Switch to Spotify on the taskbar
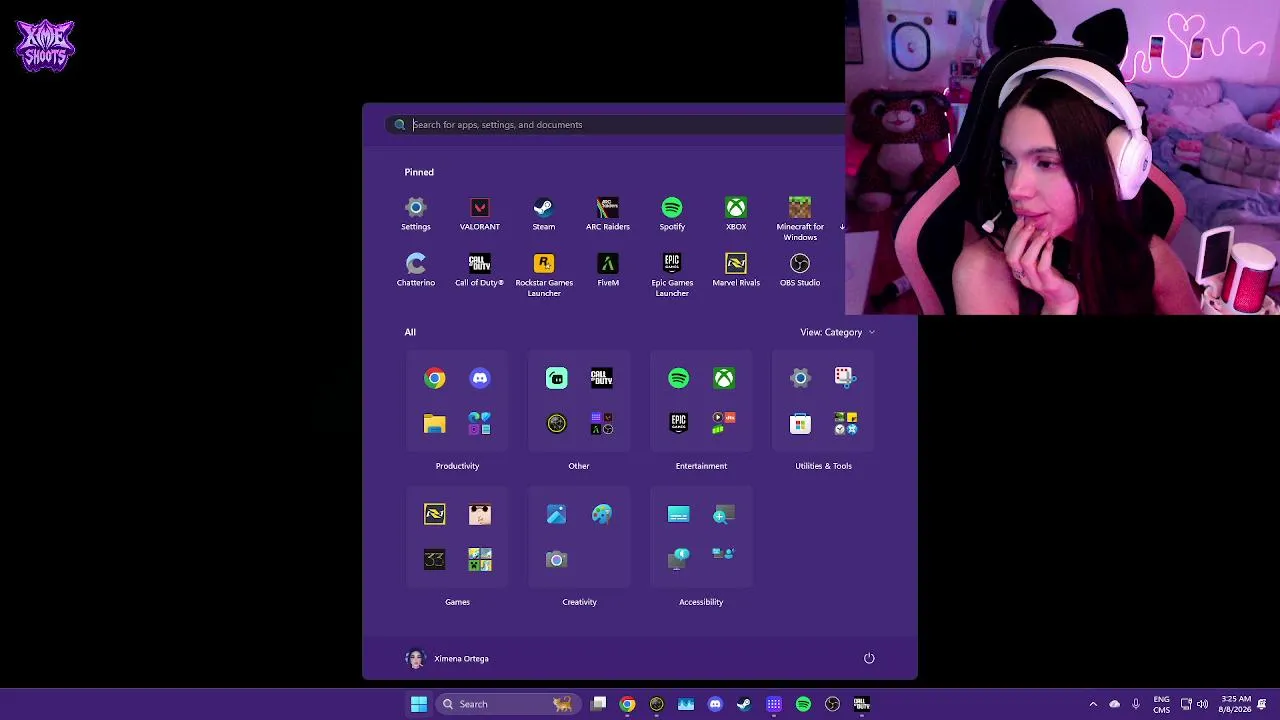The width and height of the screenshot is (1280, 720). pos(803,704)
